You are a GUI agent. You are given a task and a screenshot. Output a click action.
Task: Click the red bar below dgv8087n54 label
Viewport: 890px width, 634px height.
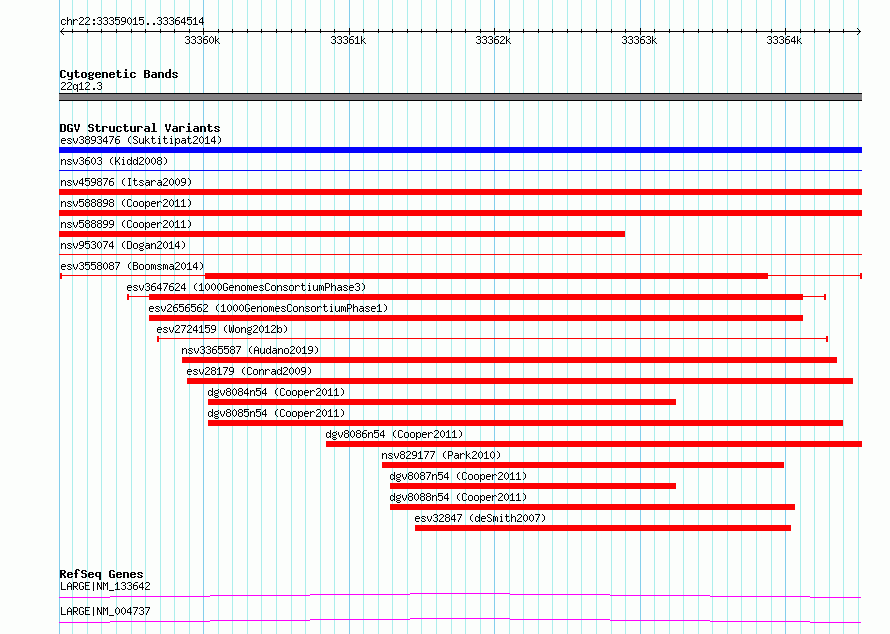(533, 486)
